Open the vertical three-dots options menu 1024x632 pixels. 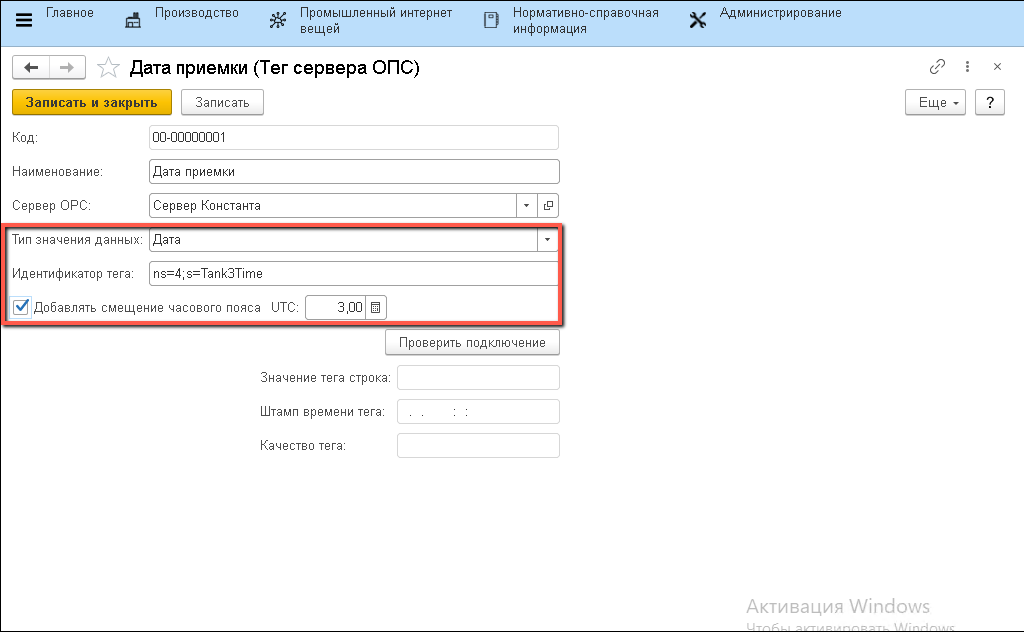tap(967, 67)
